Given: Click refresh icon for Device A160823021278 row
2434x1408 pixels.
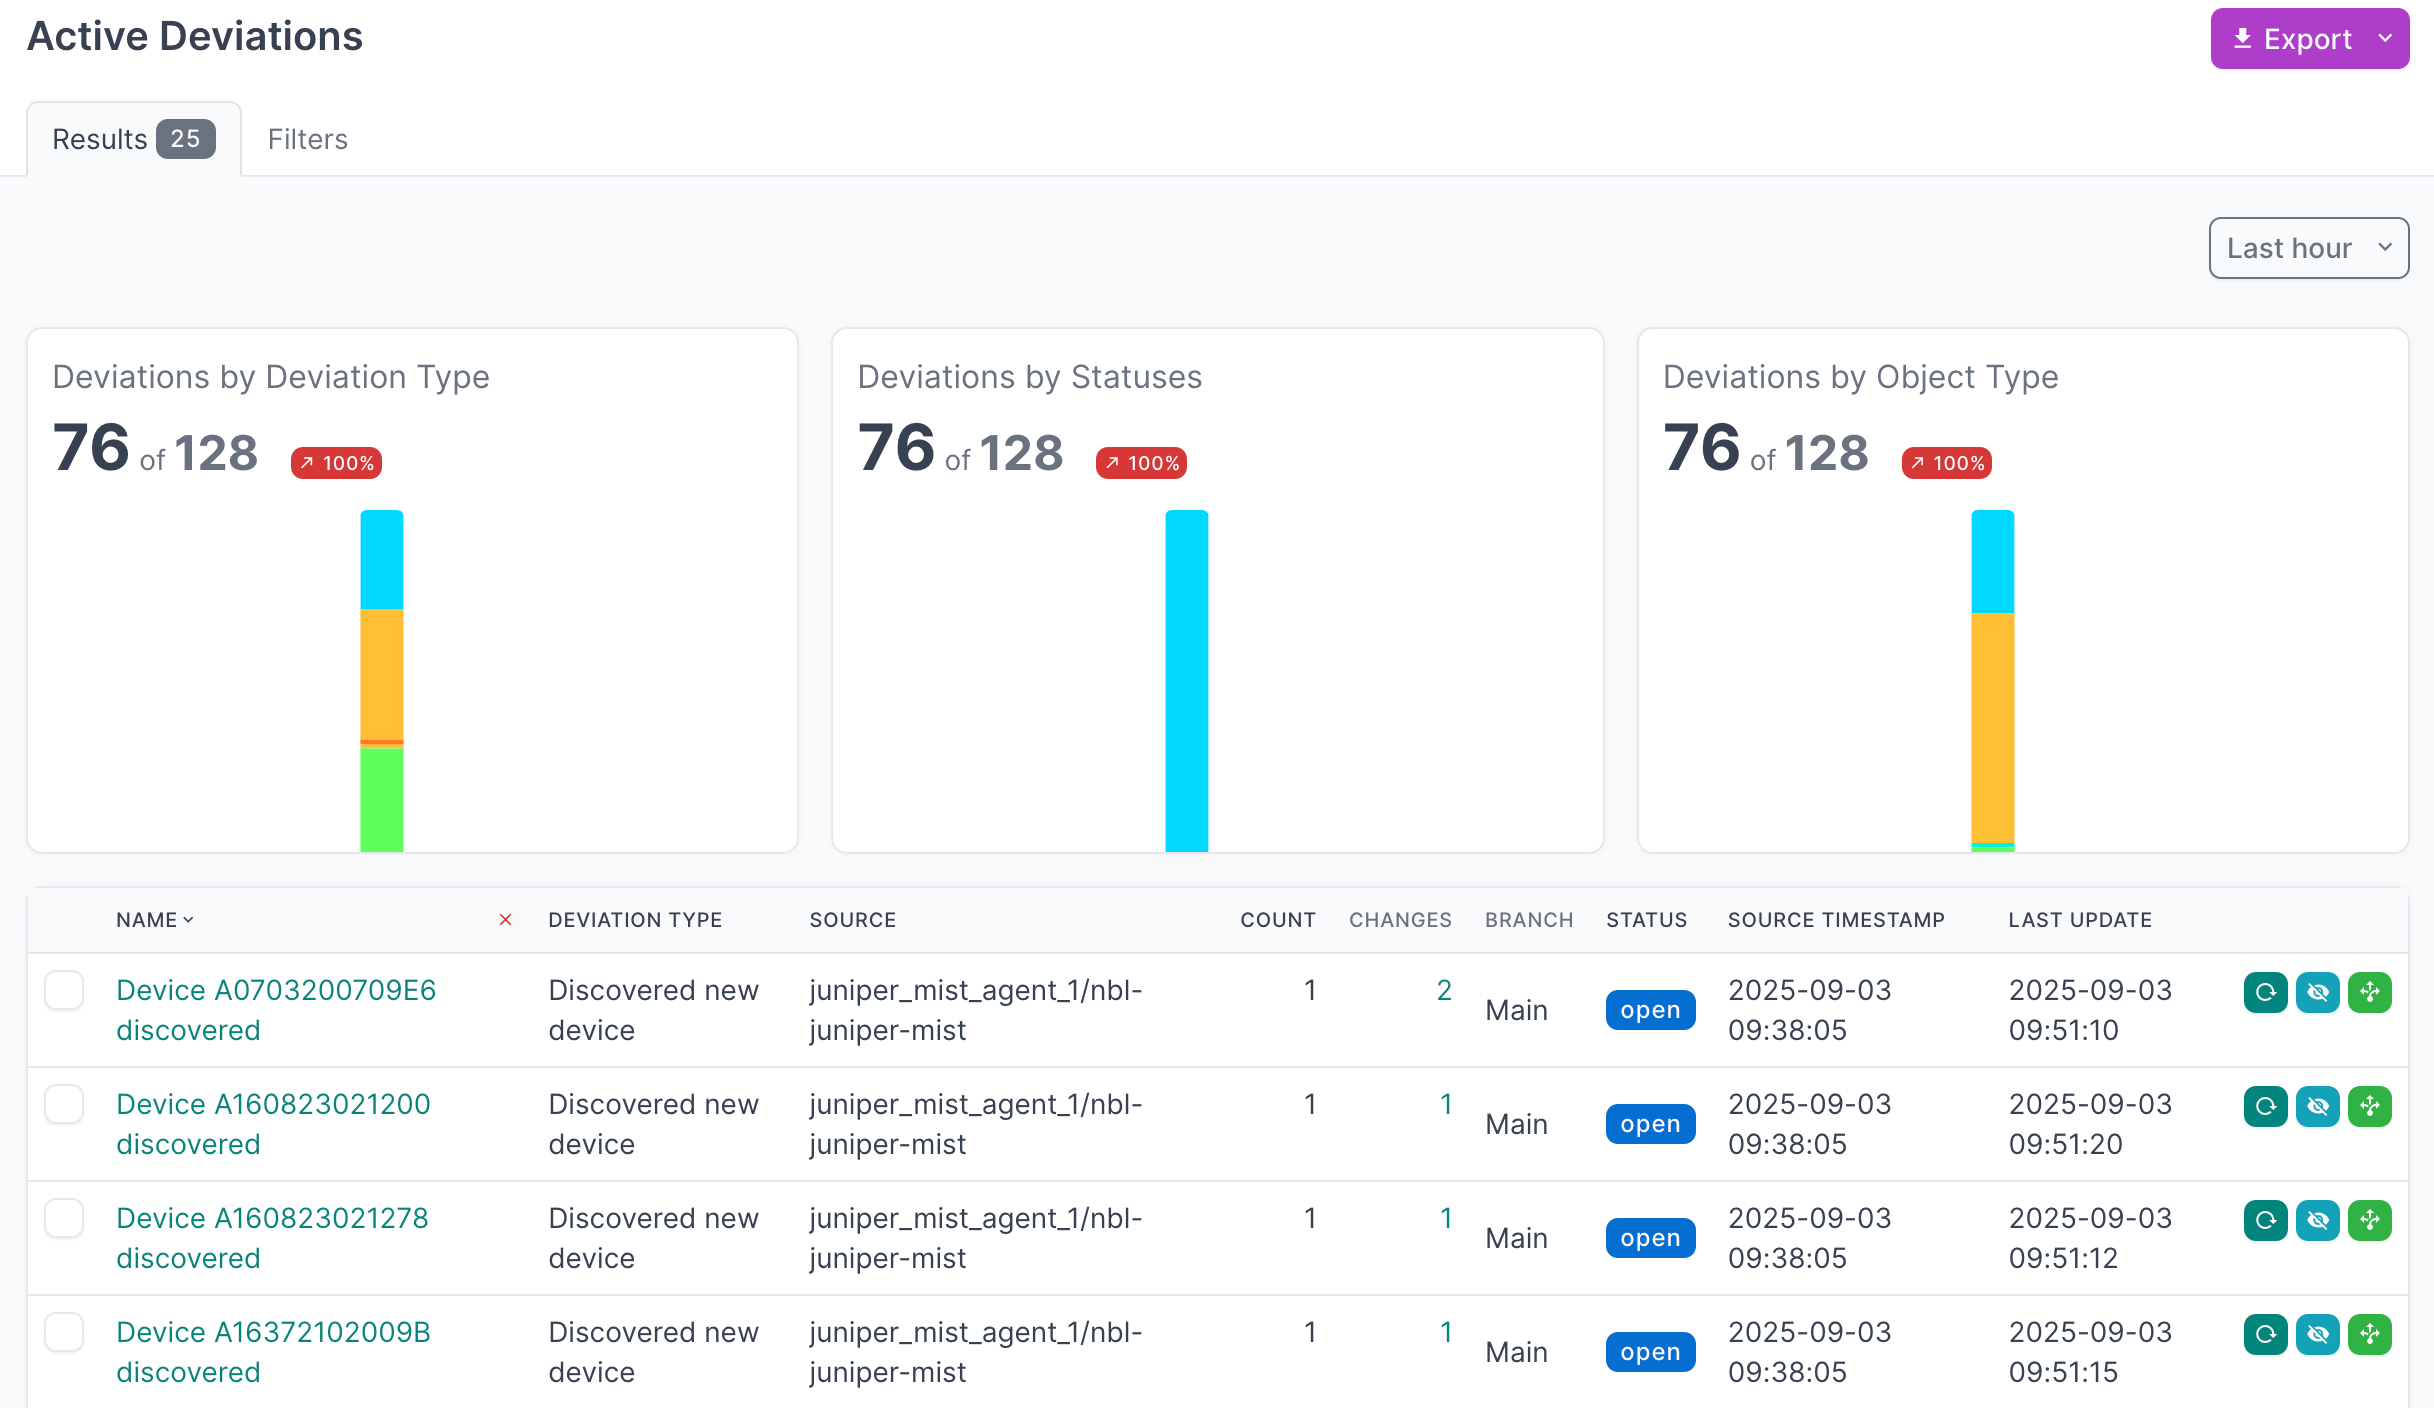Looking at the screenshot, I should coord(2265,1220).
